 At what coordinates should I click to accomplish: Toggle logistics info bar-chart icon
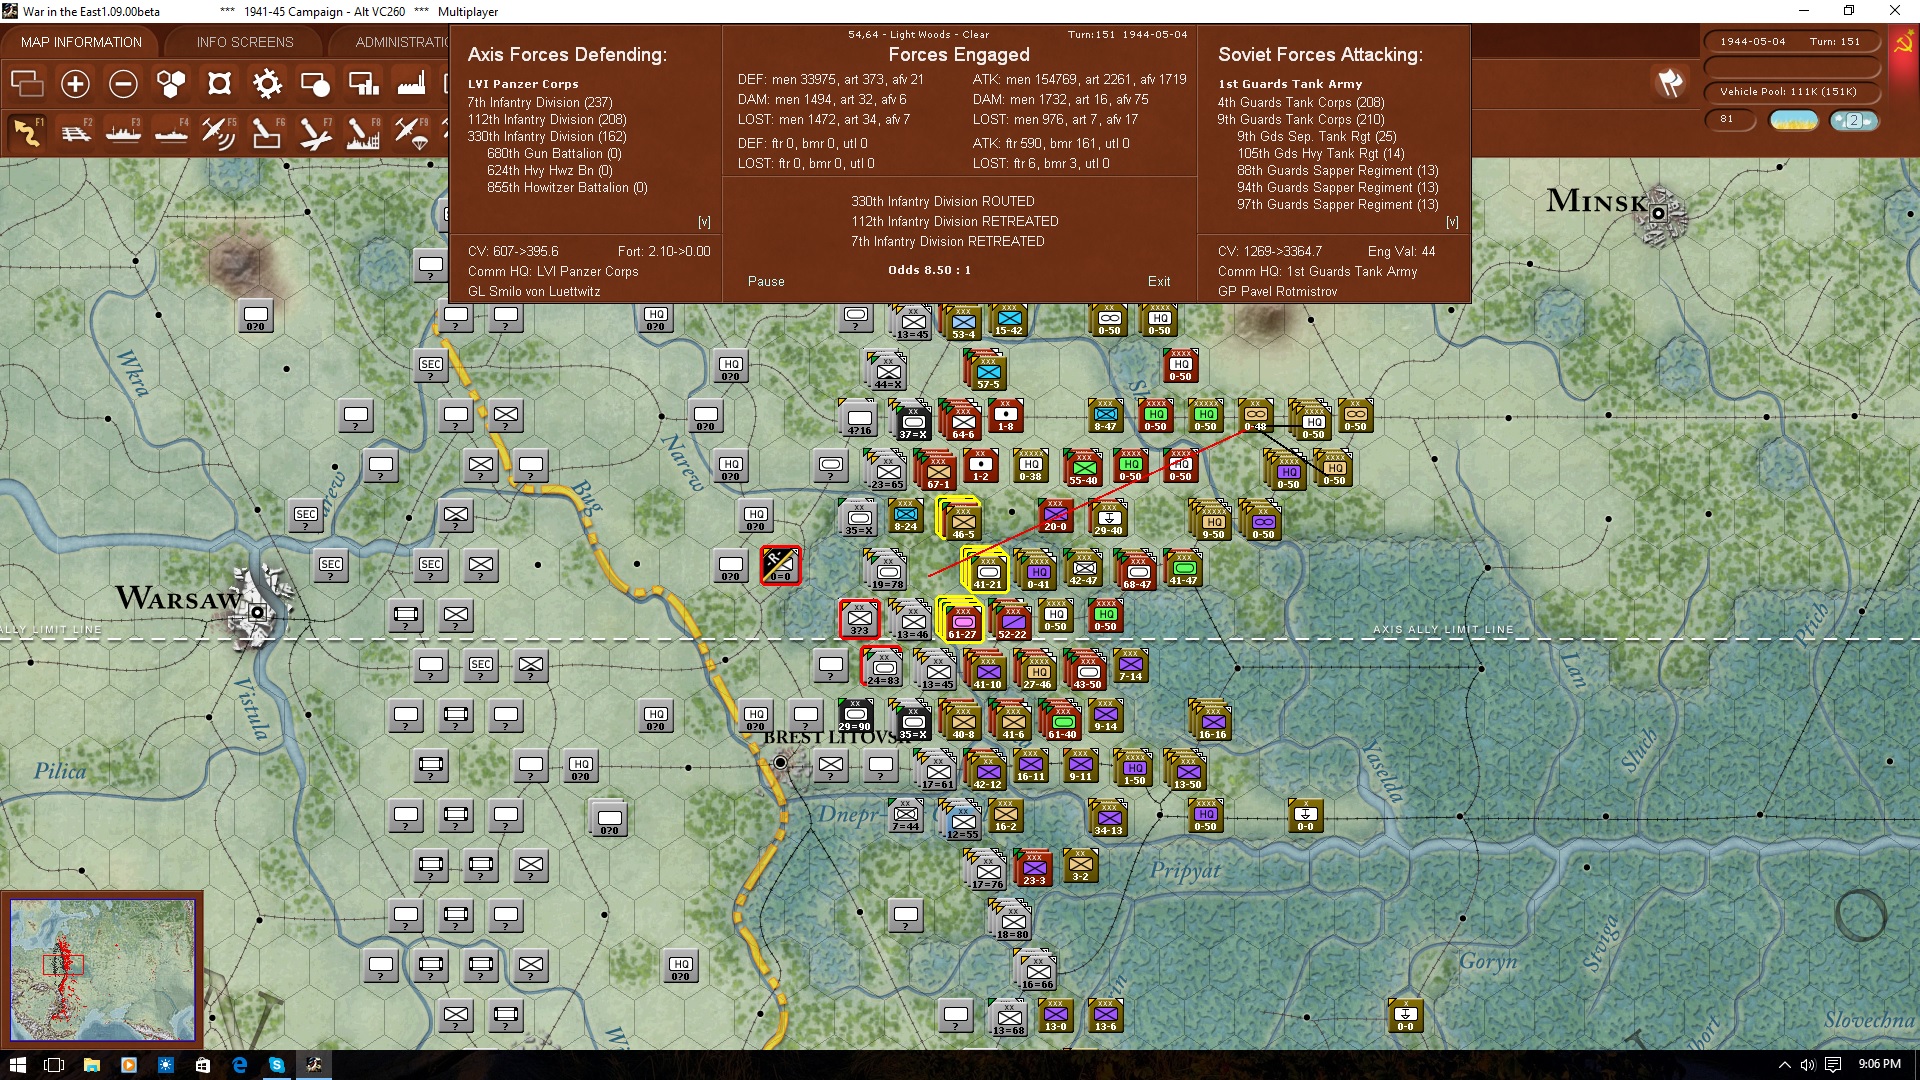point(363,84)
